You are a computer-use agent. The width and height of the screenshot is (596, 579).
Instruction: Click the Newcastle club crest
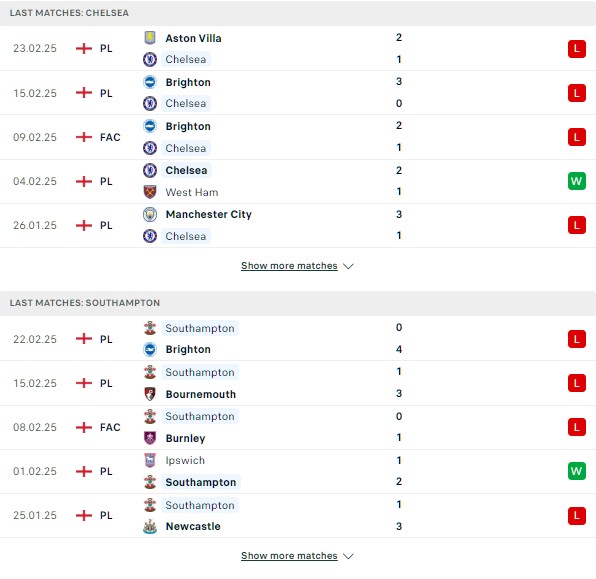click(x=150, y=526)
